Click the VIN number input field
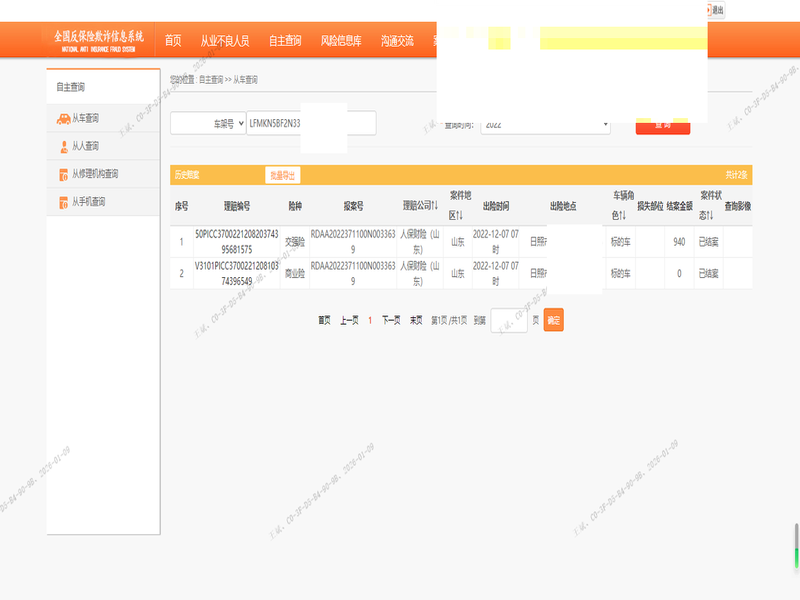Image resolution: width=800 pixels, height=600 pixels. pos(310,123)
